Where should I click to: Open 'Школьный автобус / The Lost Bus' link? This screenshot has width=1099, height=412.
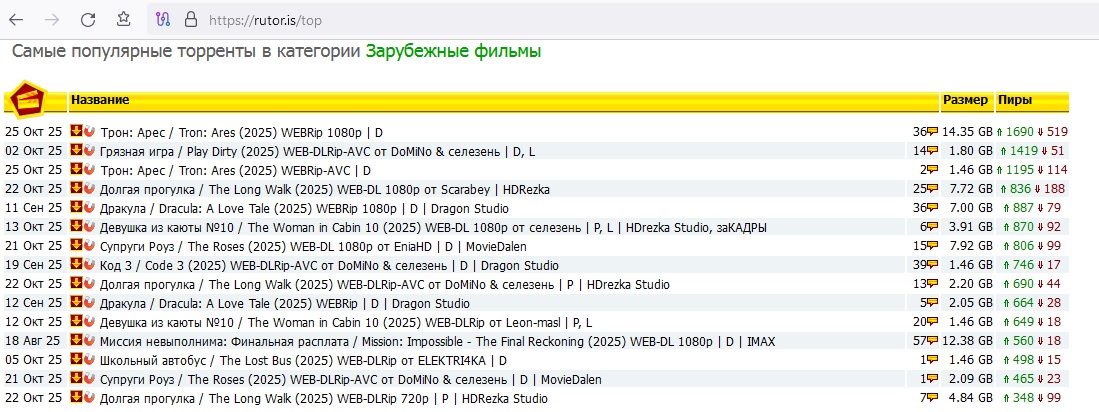[x=303, y=360]
